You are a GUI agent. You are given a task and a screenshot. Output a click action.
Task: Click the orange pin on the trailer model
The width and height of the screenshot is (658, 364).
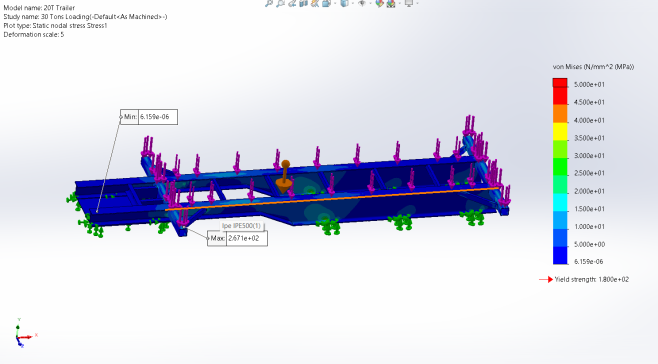(285, 176)
